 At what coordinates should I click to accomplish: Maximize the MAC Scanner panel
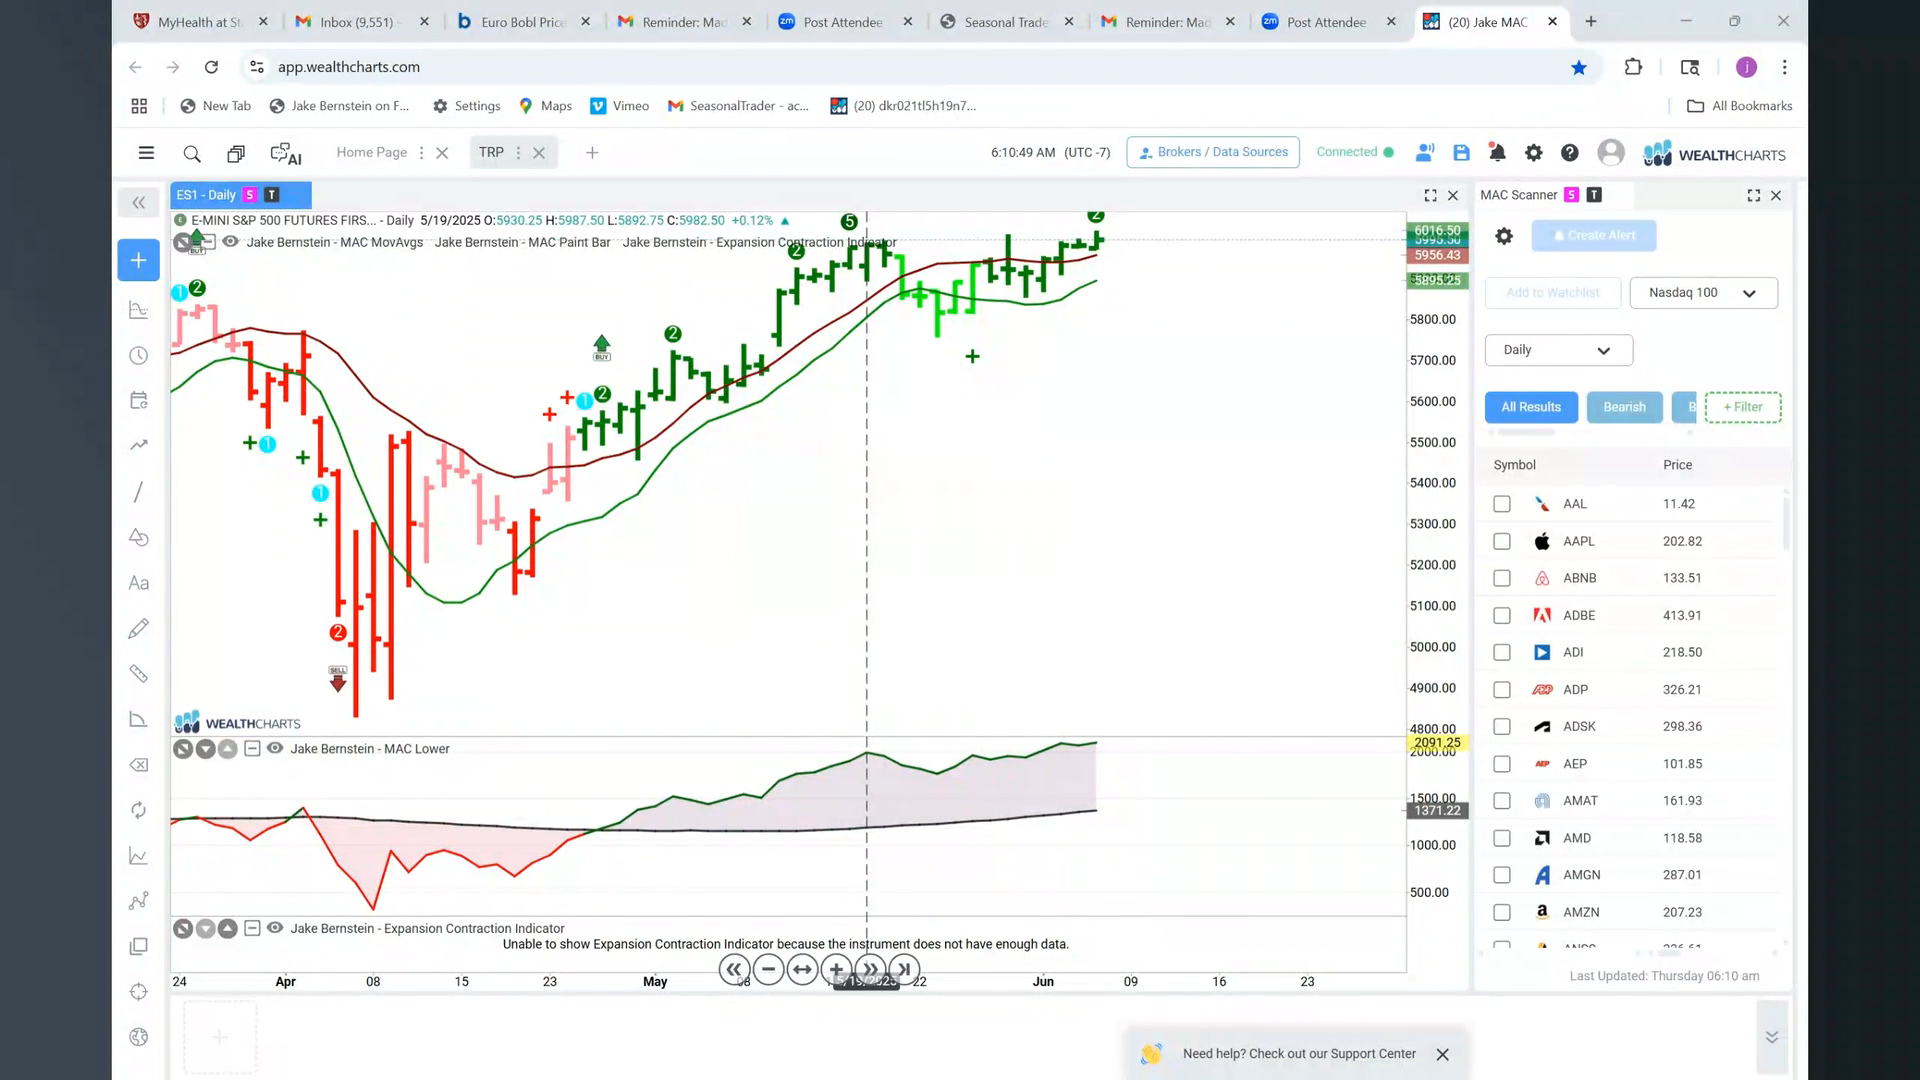1753,196
